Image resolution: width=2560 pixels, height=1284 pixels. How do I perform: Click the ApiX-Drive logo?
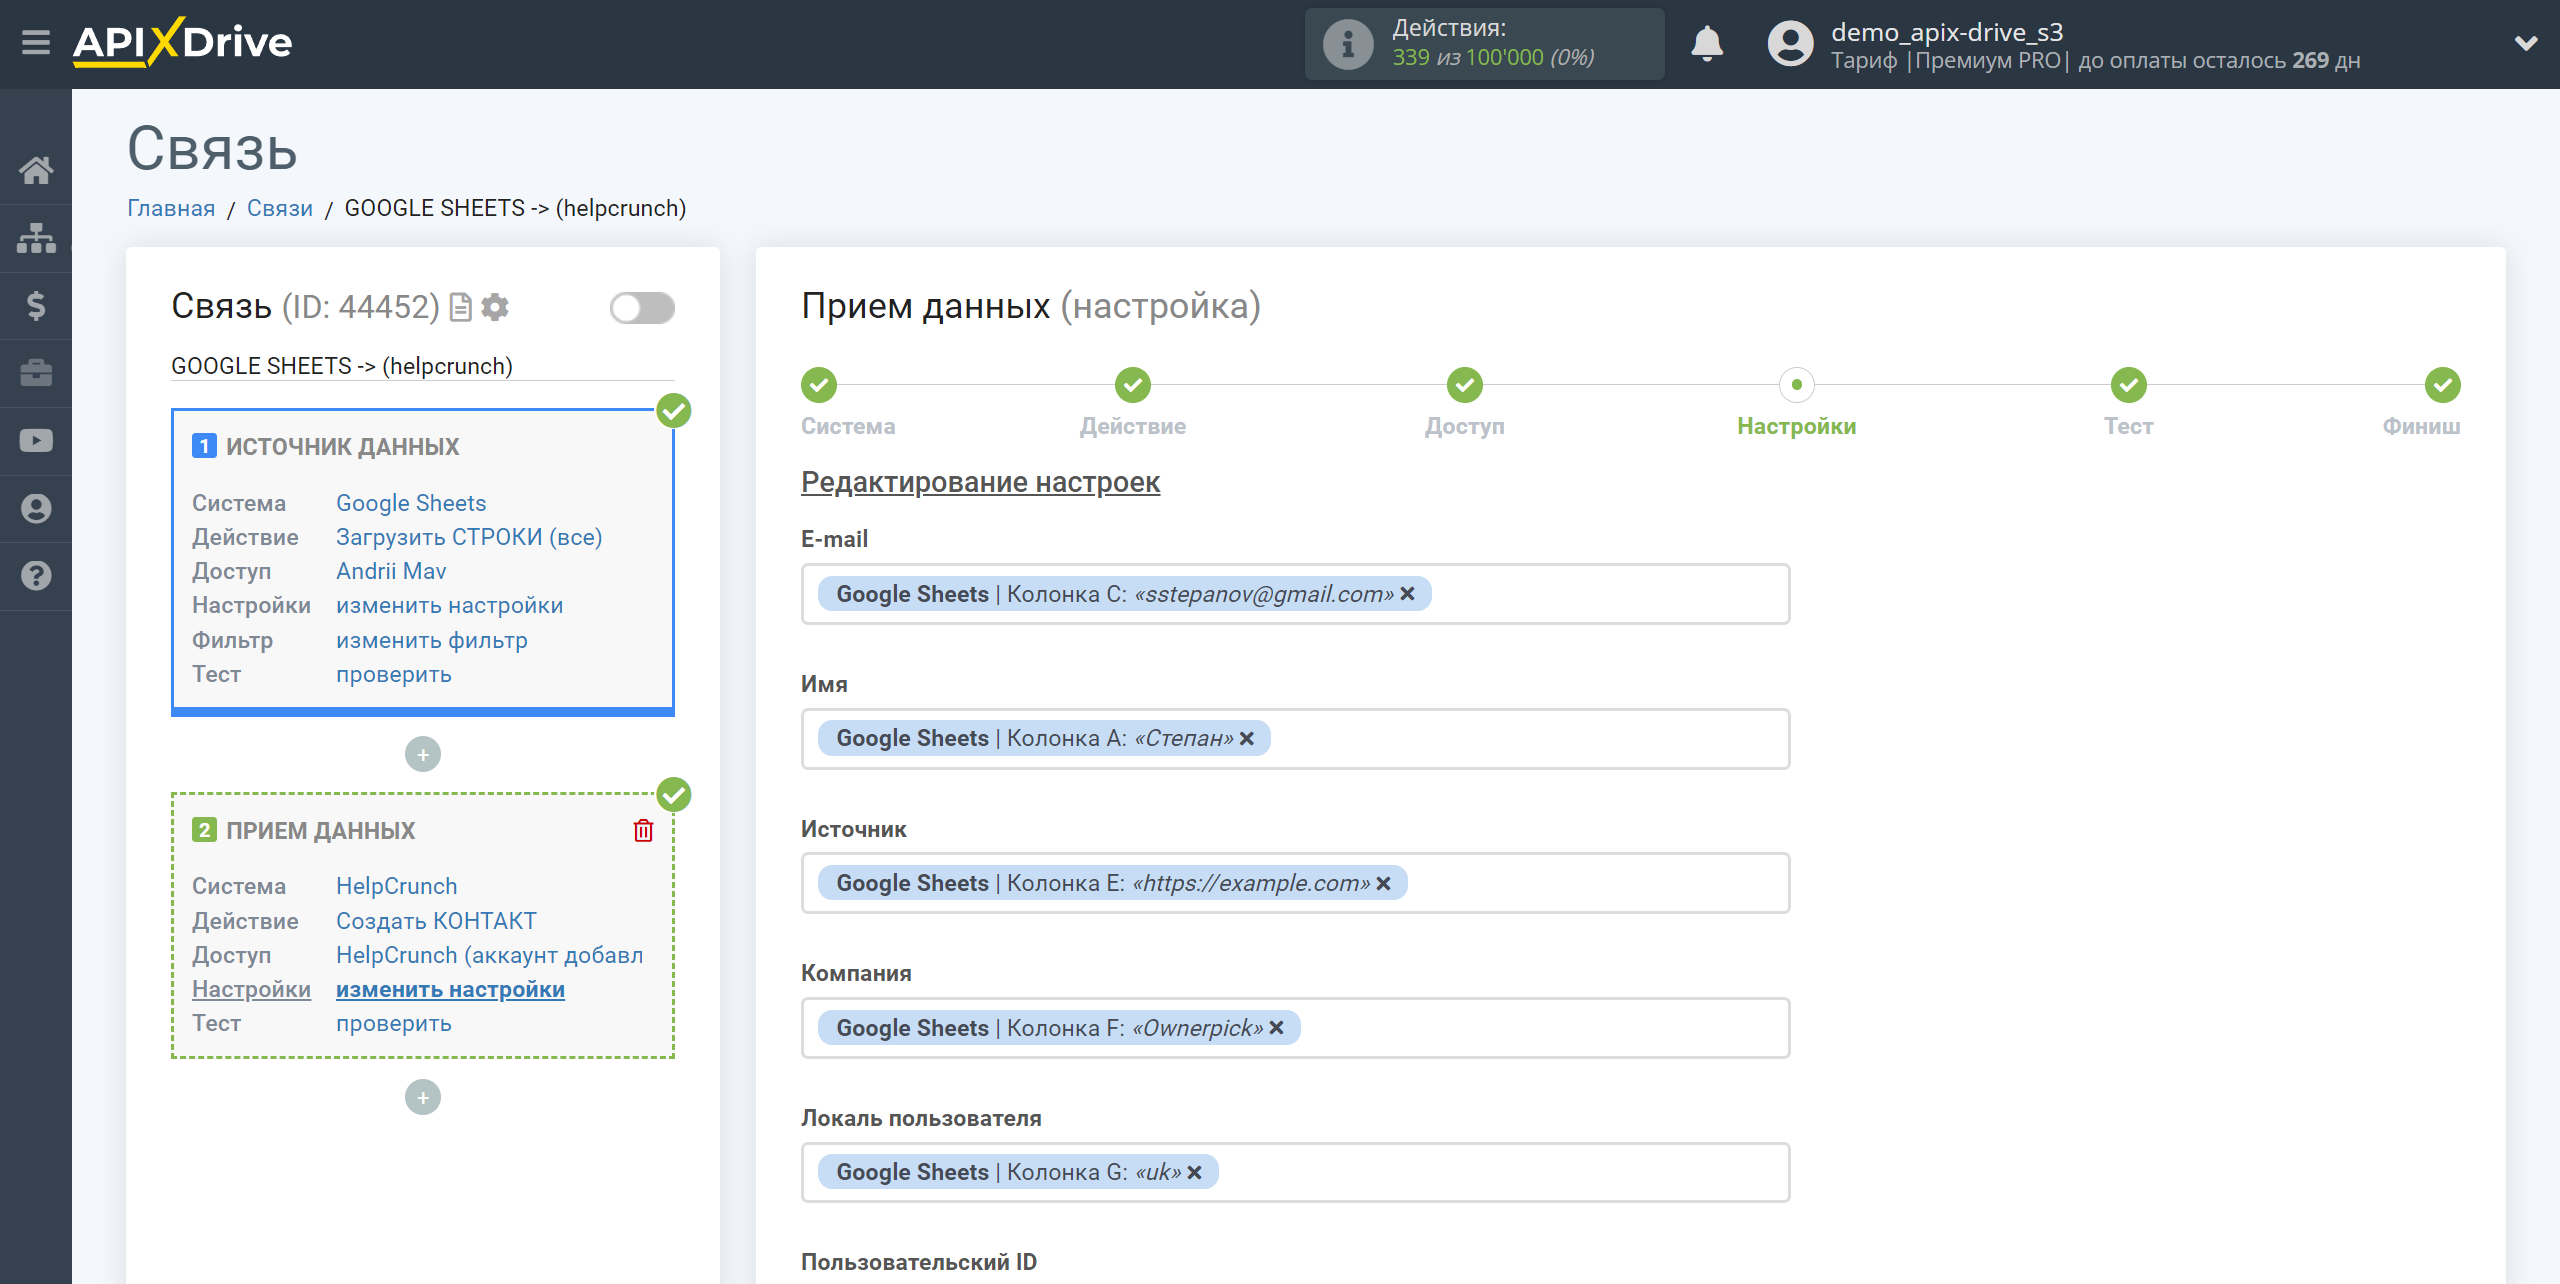point(182,43)
